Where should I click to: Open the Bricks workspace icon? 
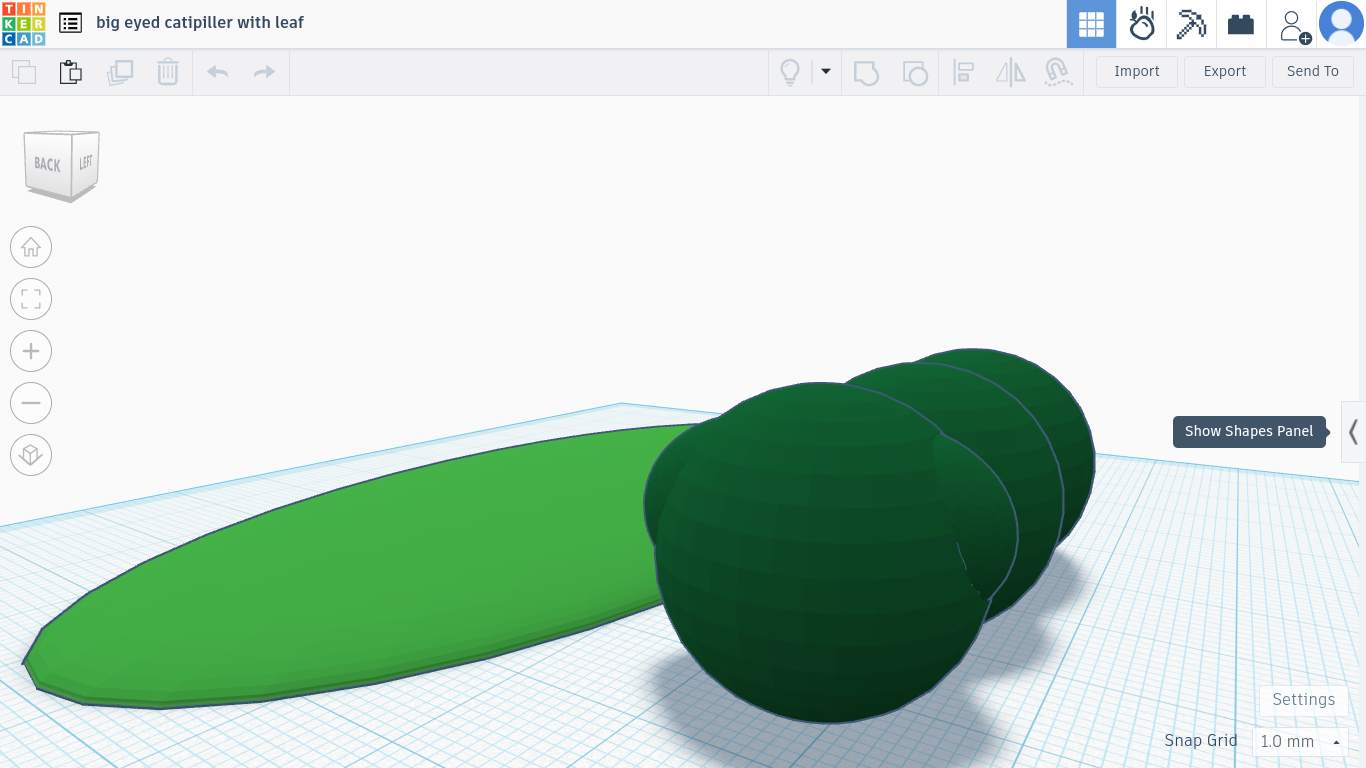1241,24
